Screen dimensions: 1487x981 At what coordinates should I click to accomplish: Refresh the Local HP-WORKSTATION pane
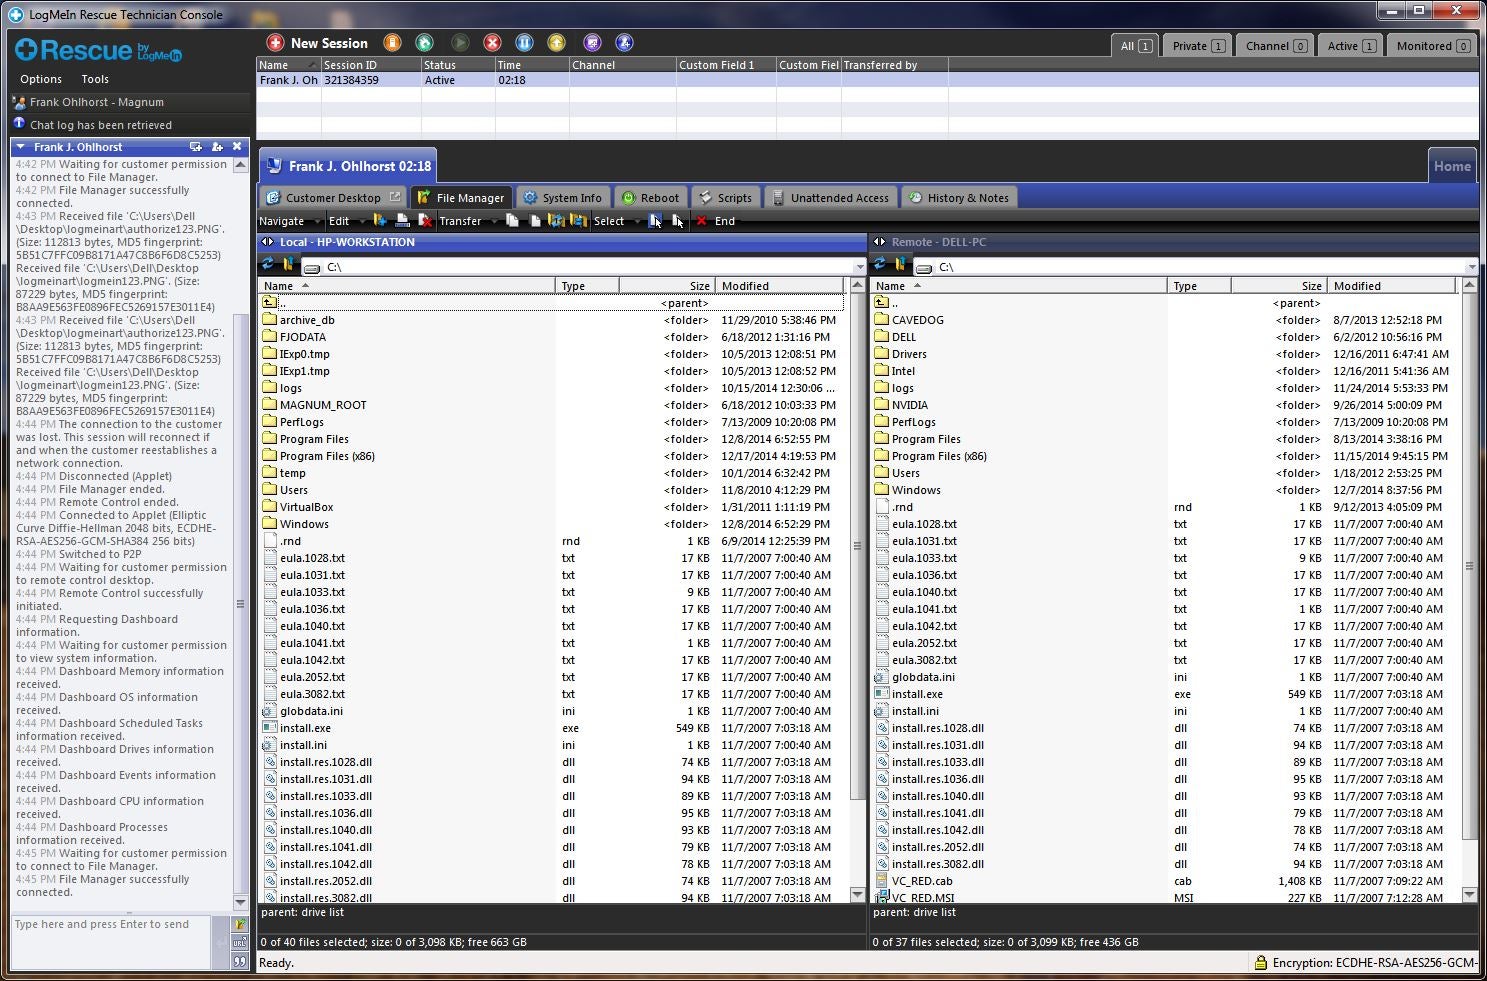coord(267,264)
